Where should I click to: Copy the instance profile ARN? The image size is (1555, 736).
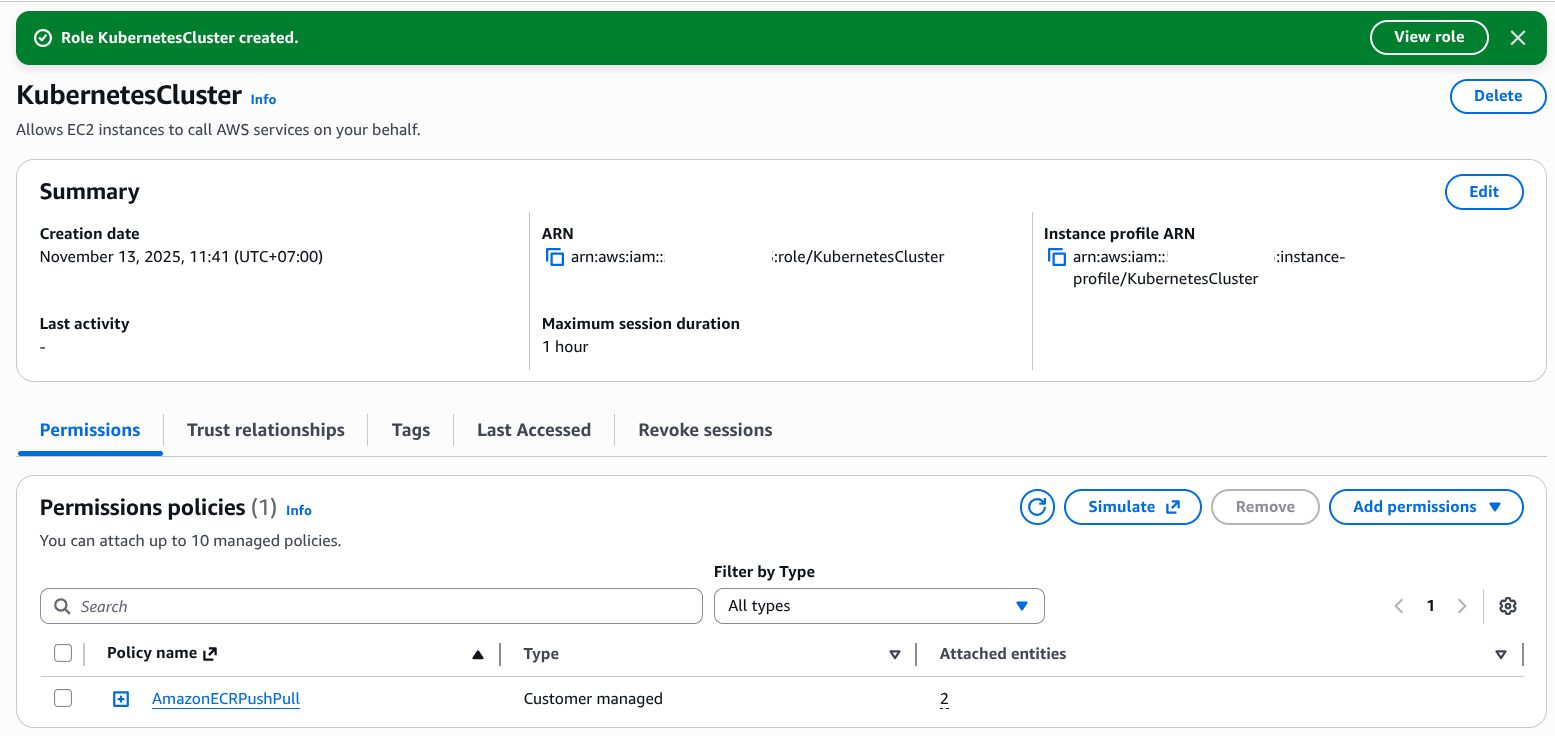(1057, 258)
